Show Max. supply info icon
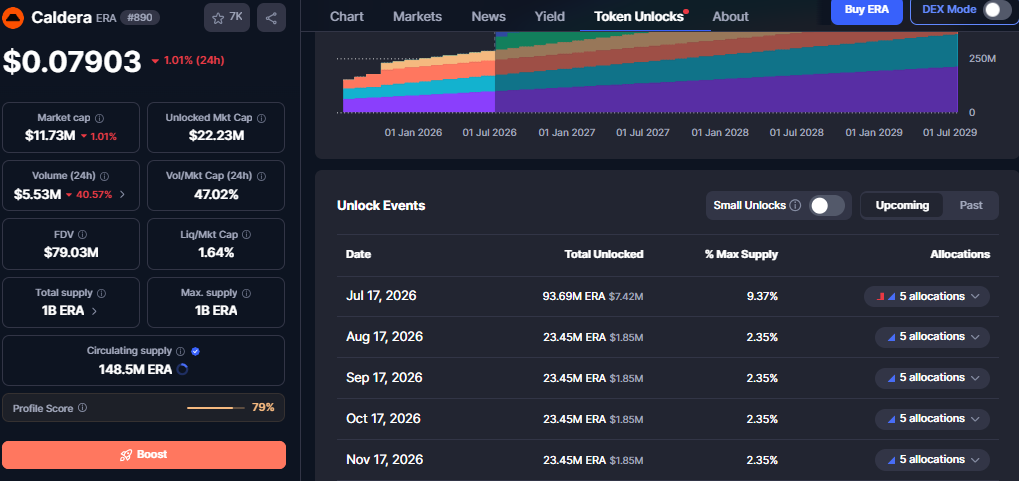This screenshot has width=1019, height=481. tap(247, 293)
